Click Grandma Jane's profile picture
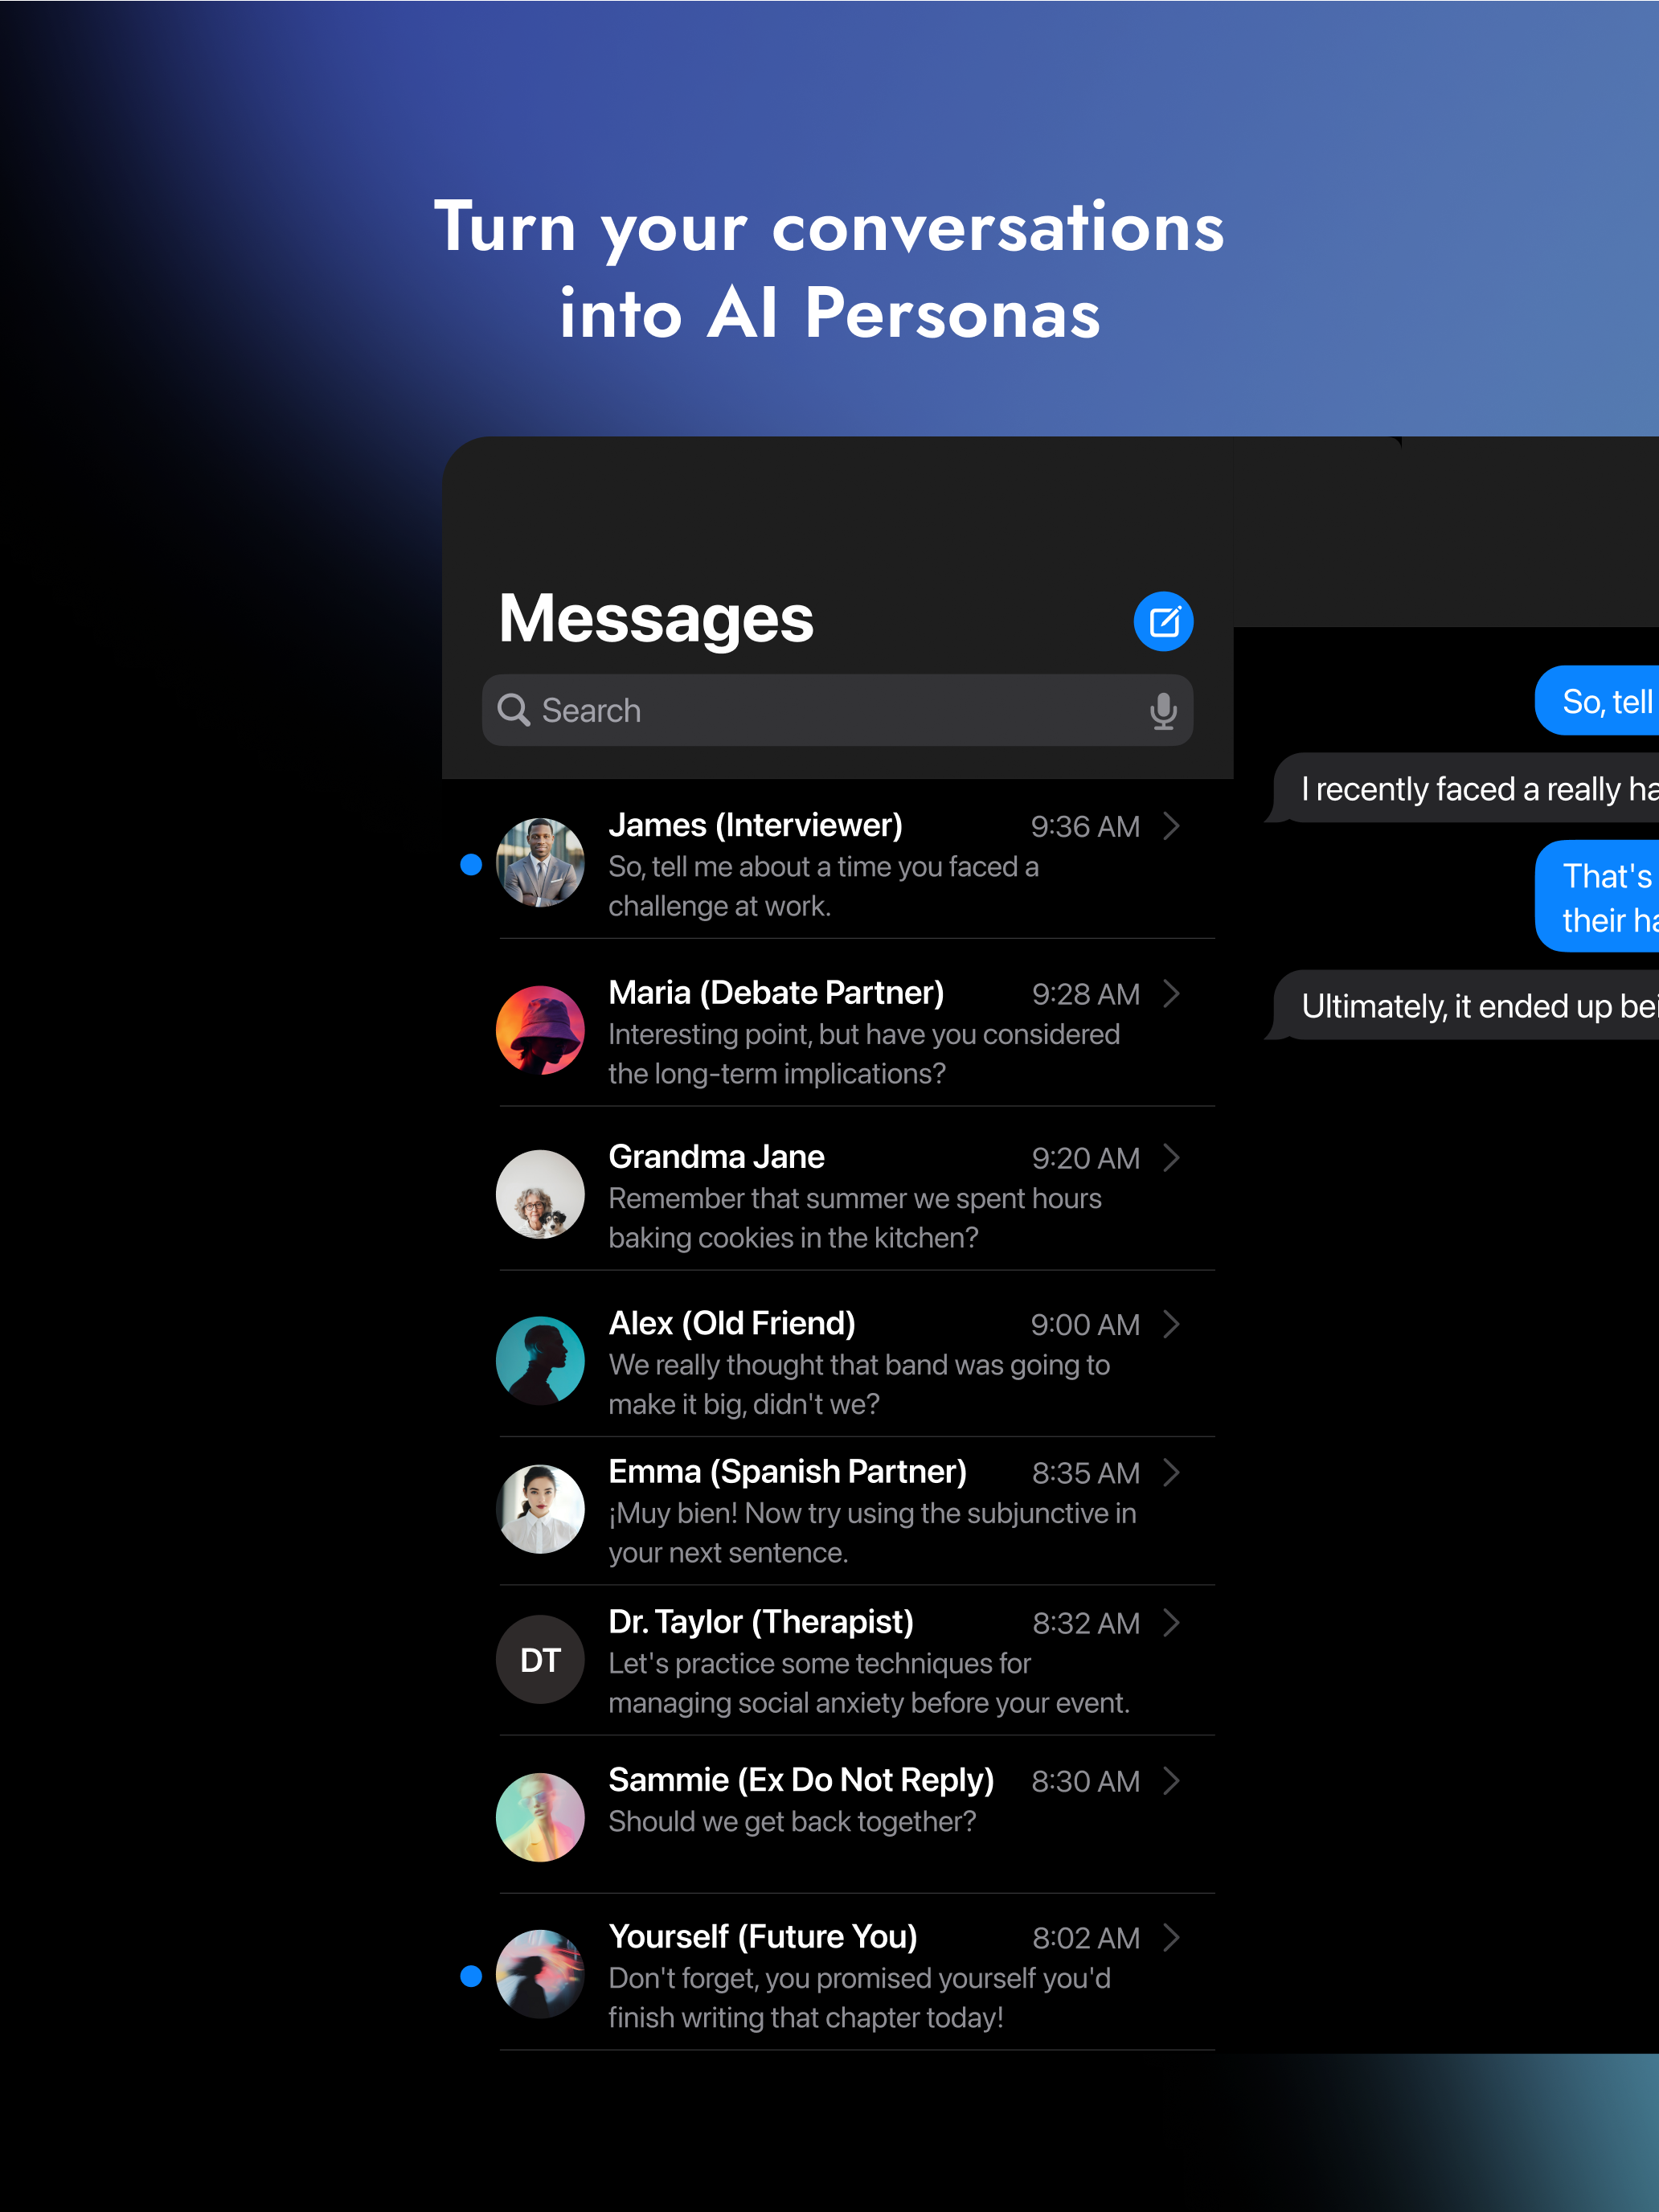The image size is (1659, 2212). [x=540, y=1194]
